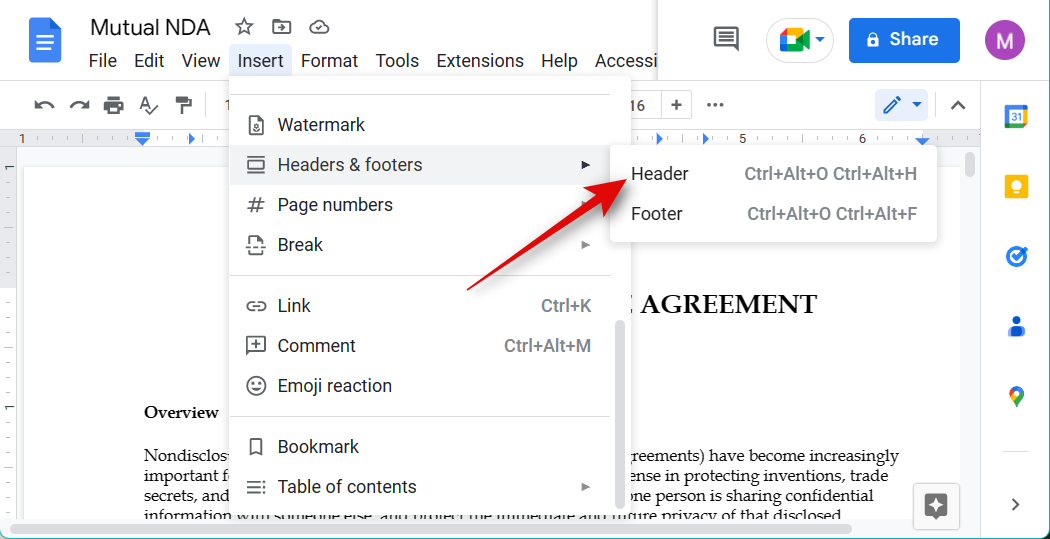Open Google Keep from side panel

(x=1016, y=187)
